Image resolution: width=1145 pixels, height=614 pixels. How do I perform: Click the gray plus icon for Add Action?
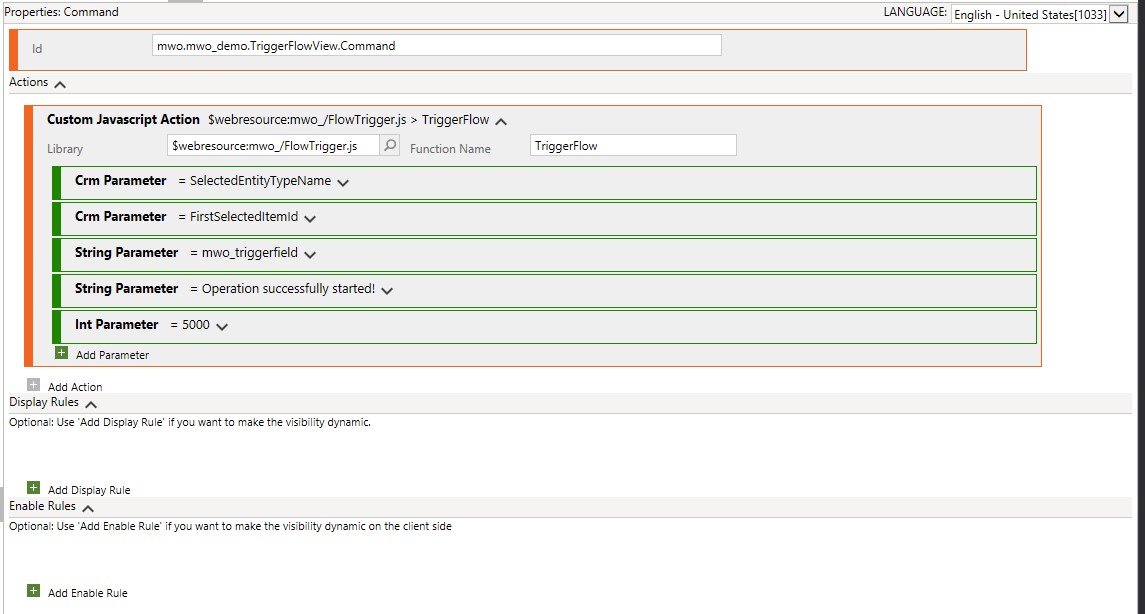pyautogui.click(x=34, y=385)
